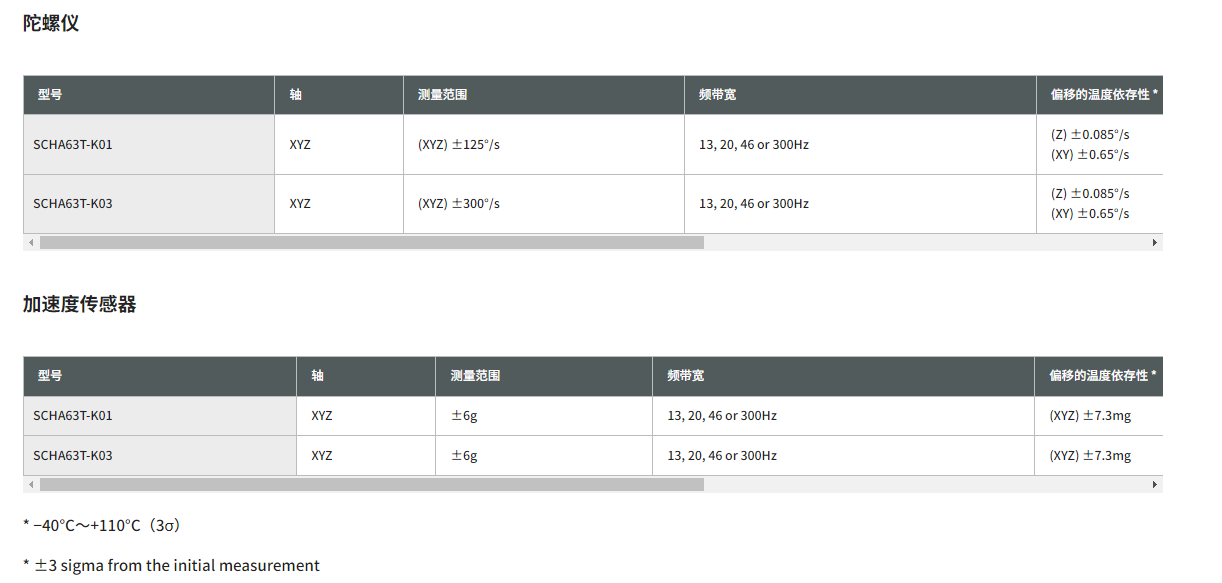This screenshot has width=1222, height=583.
Task: Click 型号 header in the gyroscope table
Action: [50, 95]
